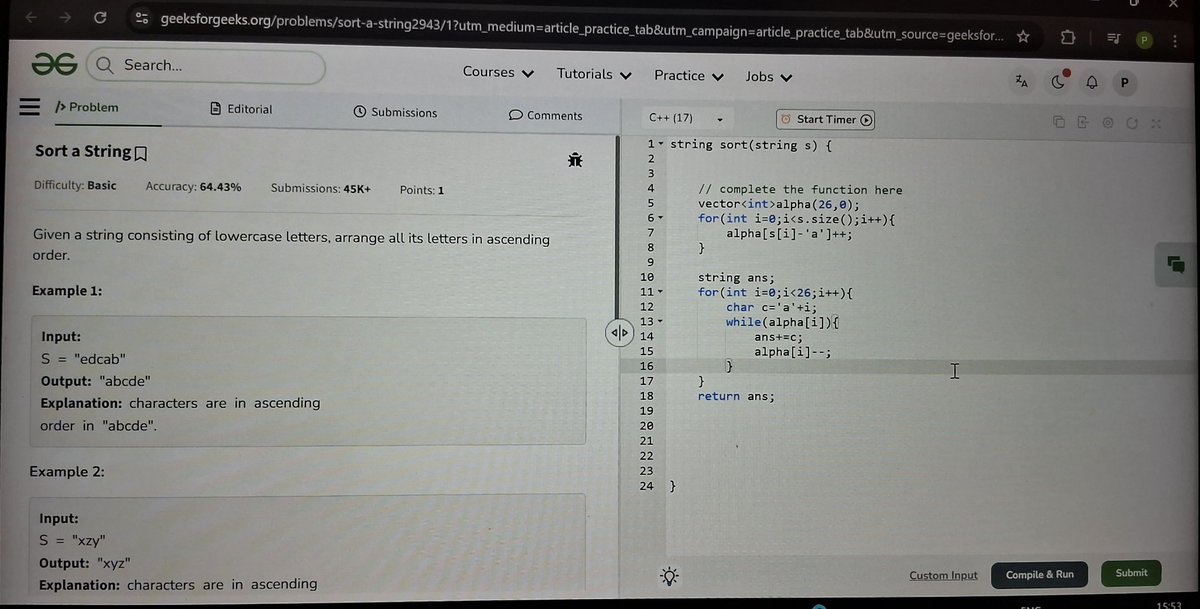Expand editor to fullscreen with the fullscreen icon
Image resolution: width=1200 pixels, height=609 pixels.
1155,121
